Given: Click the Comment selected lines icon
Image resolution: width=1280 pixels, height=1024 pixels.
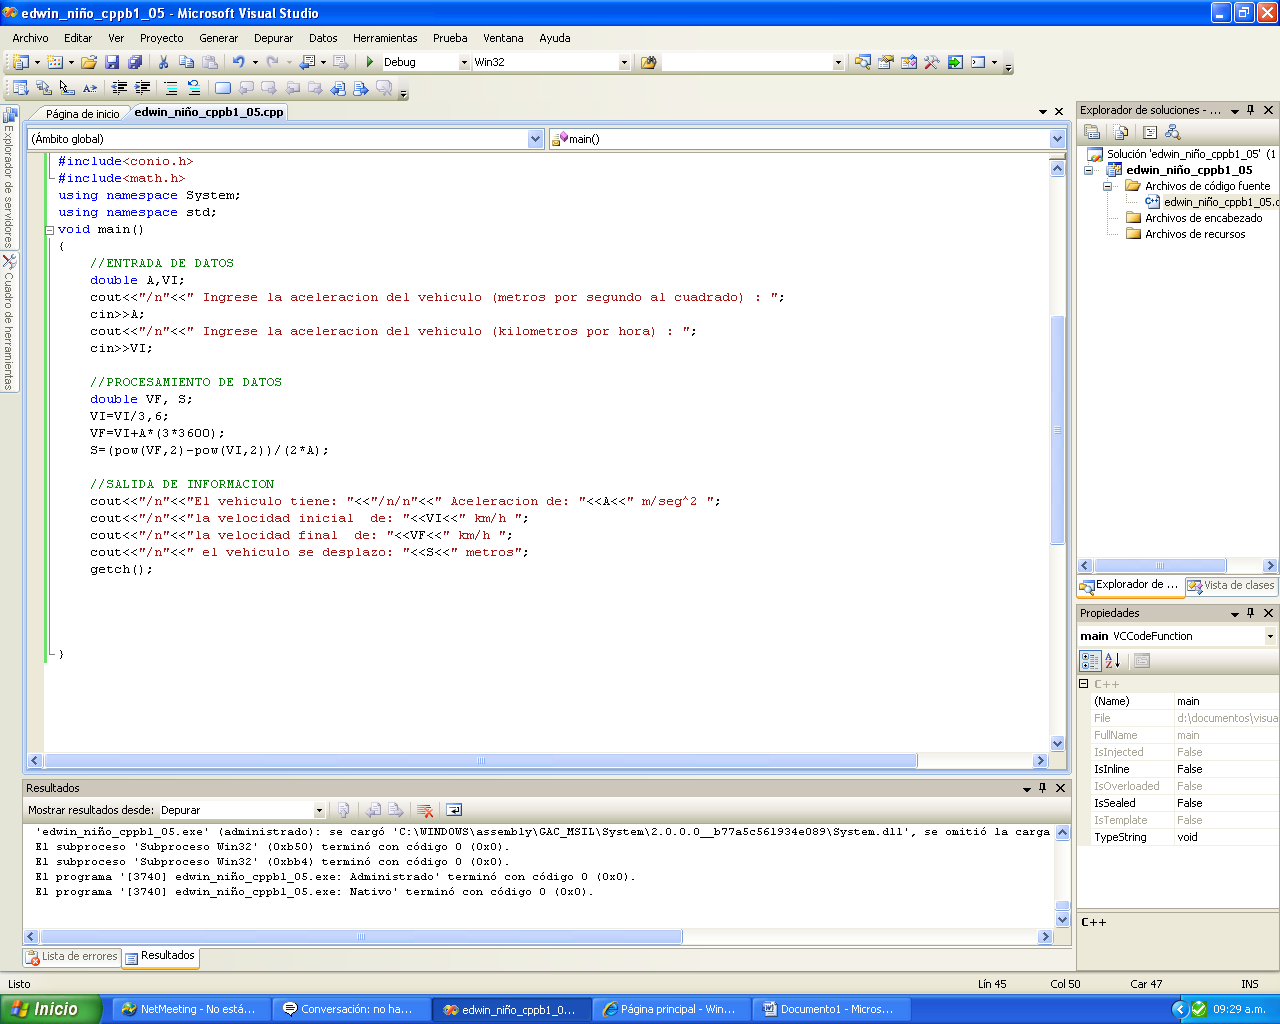Looking at the screenshot, I should tap(170, 87).
